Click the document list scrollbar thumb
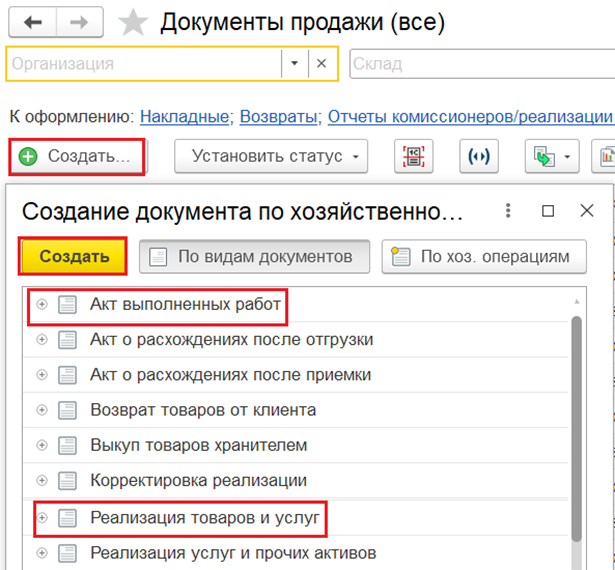This screenshot has height=570, width=615. point(577,429)
